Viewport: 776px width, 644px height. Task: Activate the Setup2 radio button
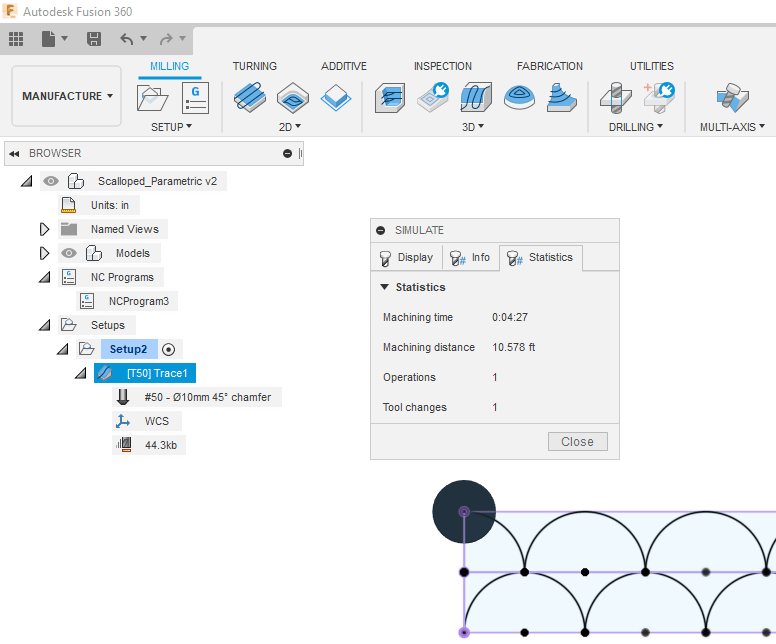(x=169, y=349)
